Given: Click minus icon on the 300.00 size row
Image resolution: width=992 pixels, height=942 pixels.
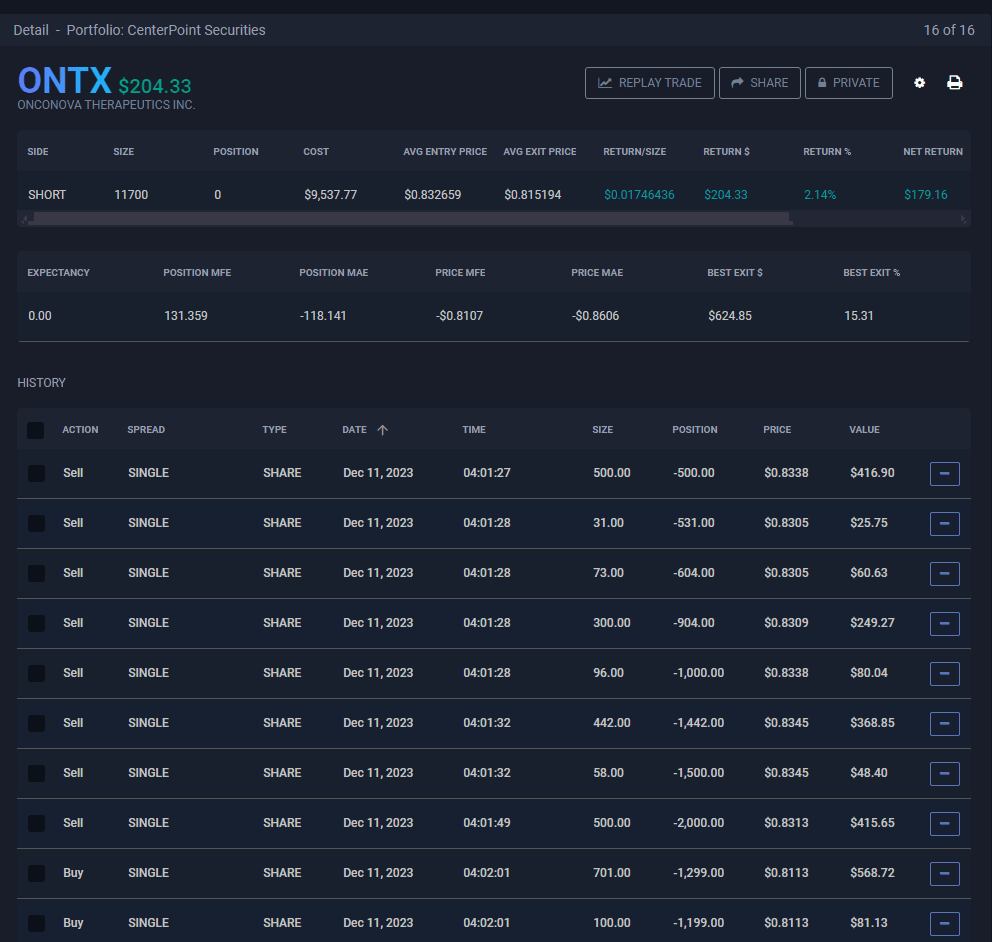Looking at the screenshot, I should pos(944,623).
